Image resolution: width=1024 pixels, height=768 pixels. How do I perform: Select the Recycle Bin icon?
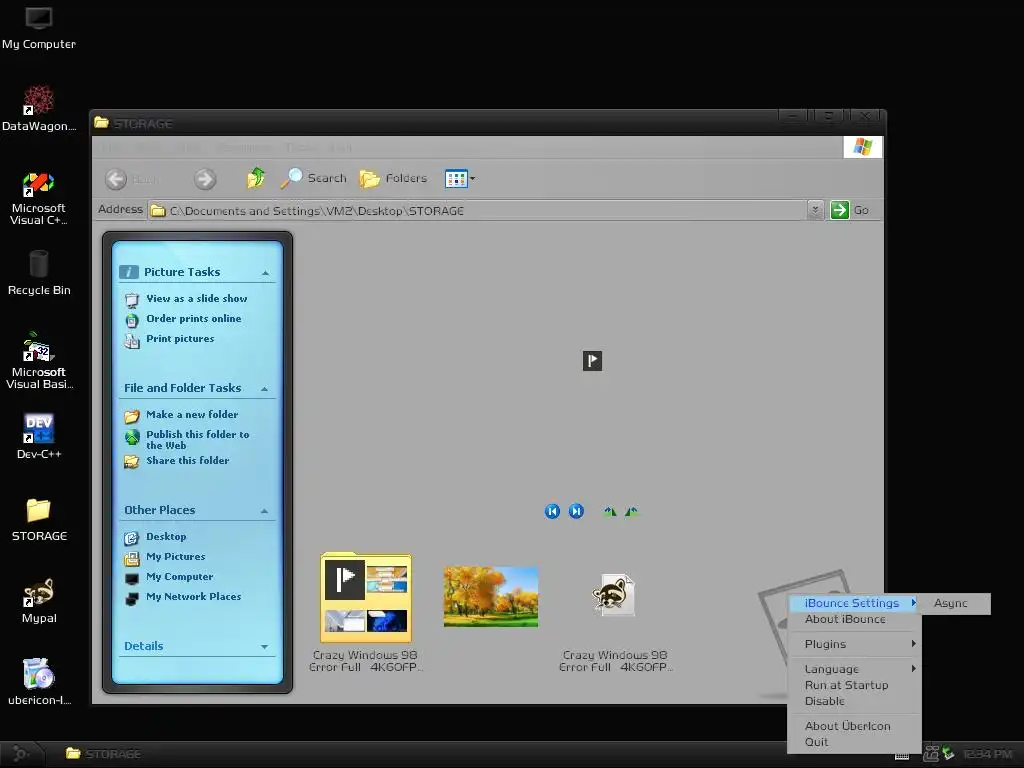(x=39, y=273)
